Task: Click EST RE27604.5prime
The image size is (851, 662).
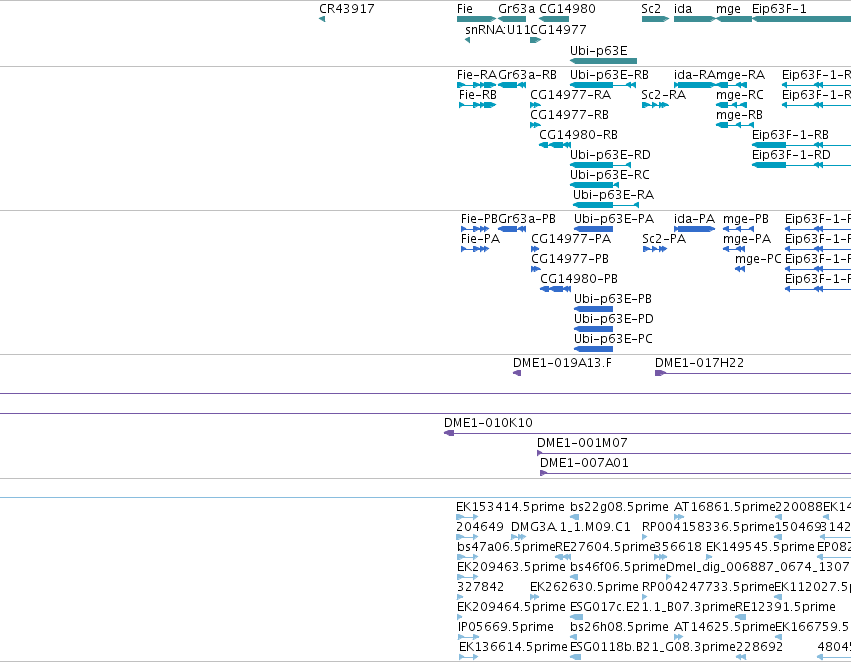Action: tap(605, 547)
